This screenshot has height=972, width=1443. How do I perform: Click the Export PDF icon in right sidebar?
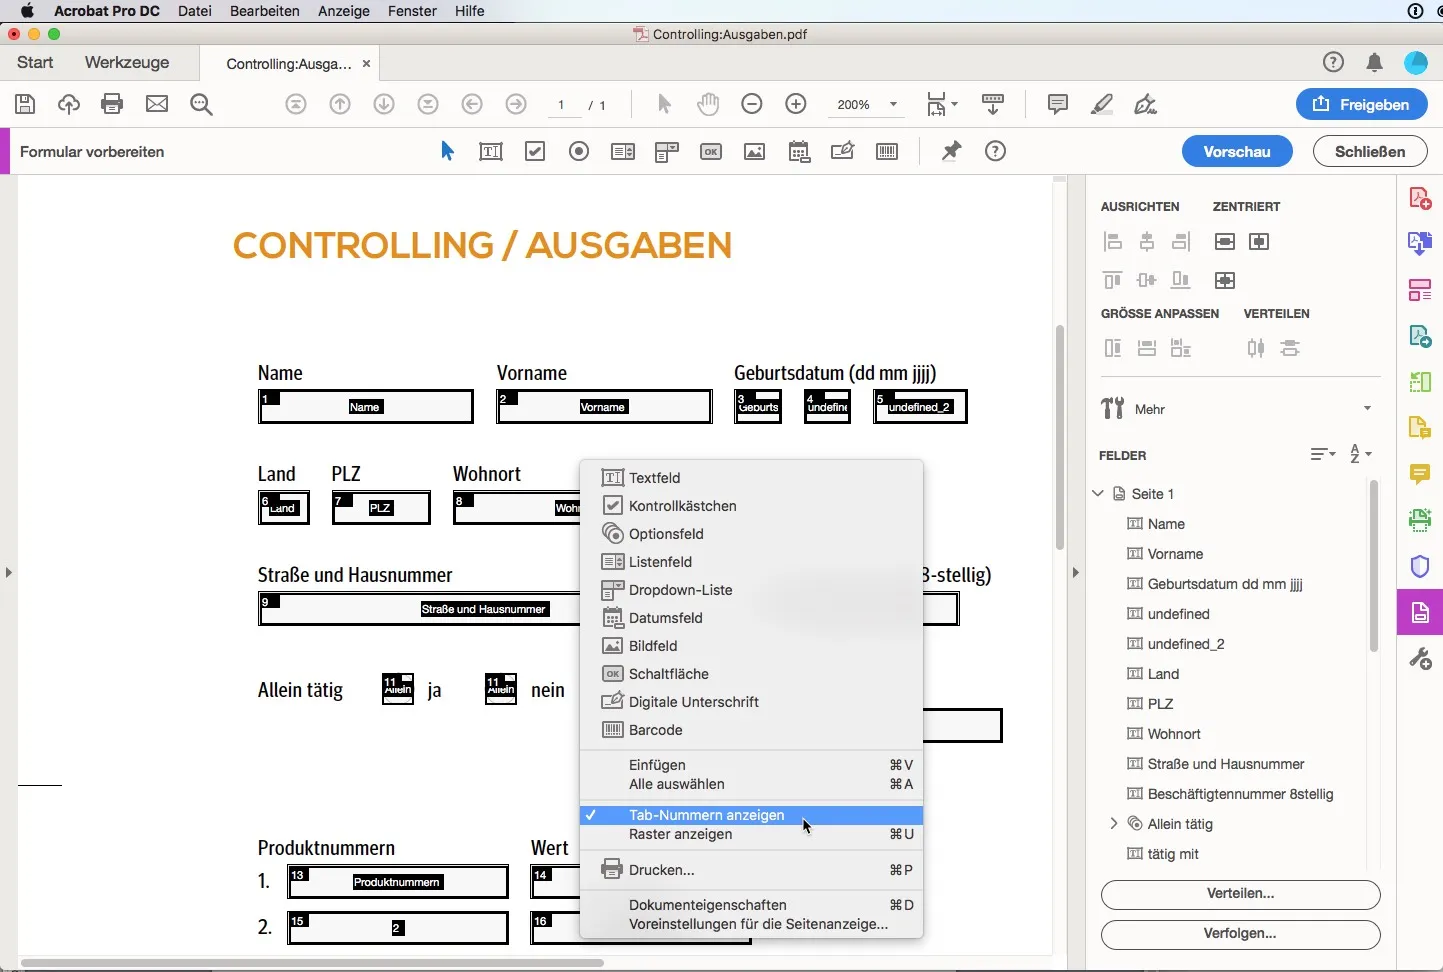(x=1419, y=243)
